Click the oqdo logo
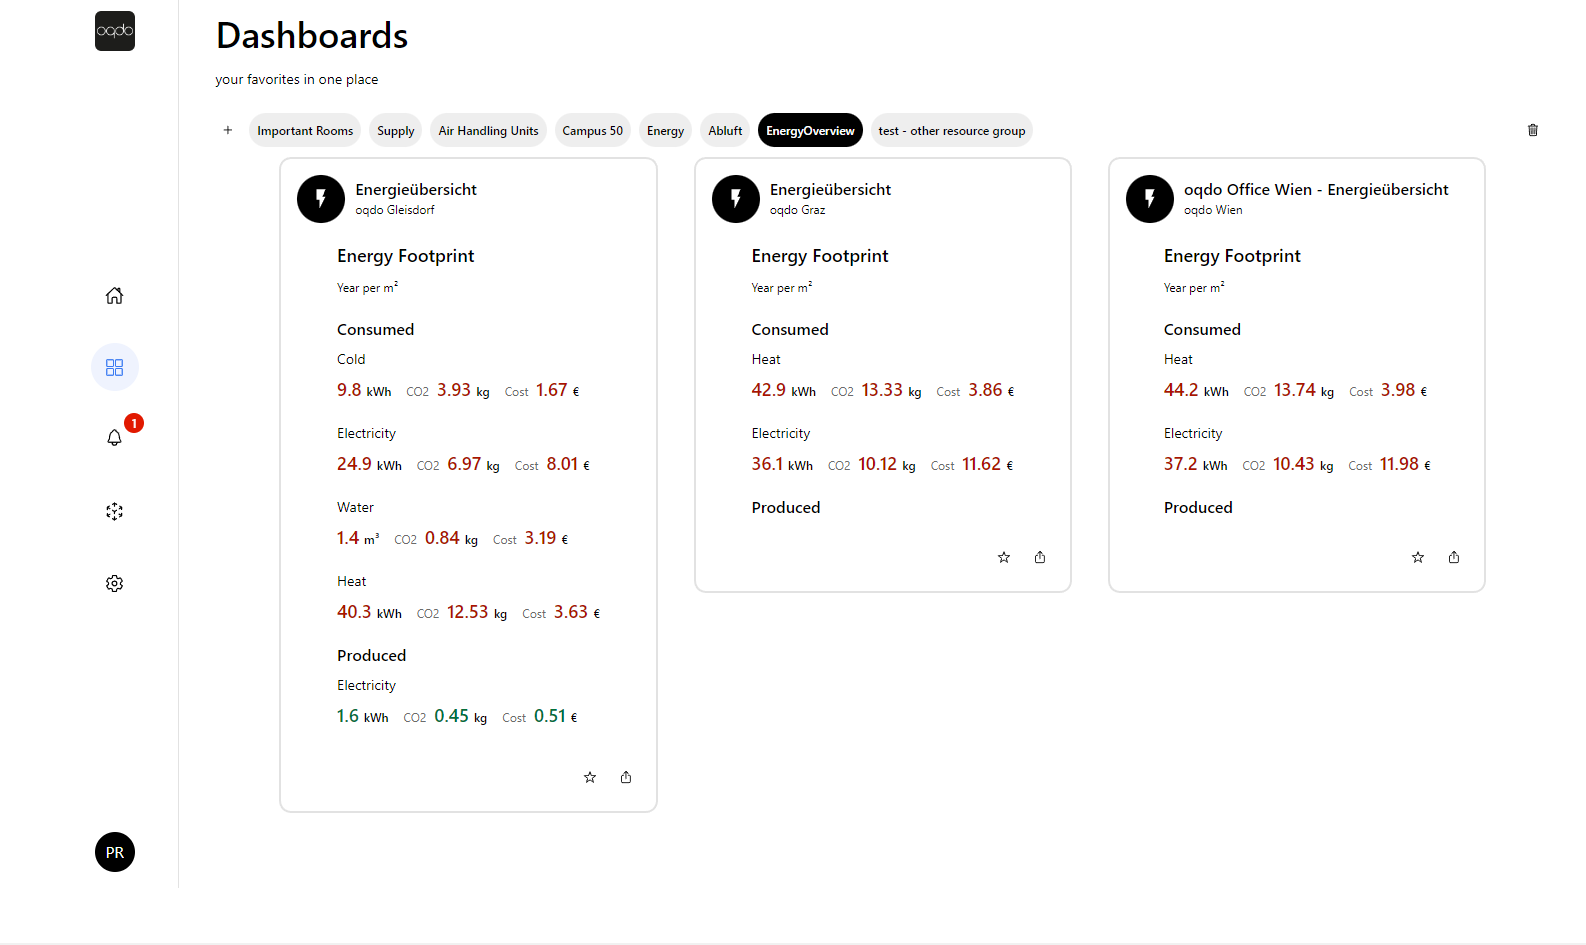The height and width of the screenshot is (945, 1586). coord(115,31)
